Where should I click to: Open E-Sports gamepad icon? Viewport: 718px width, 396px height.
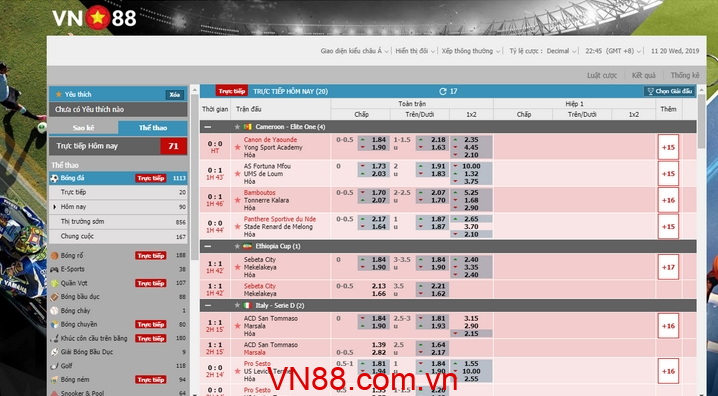click(54, 269)
